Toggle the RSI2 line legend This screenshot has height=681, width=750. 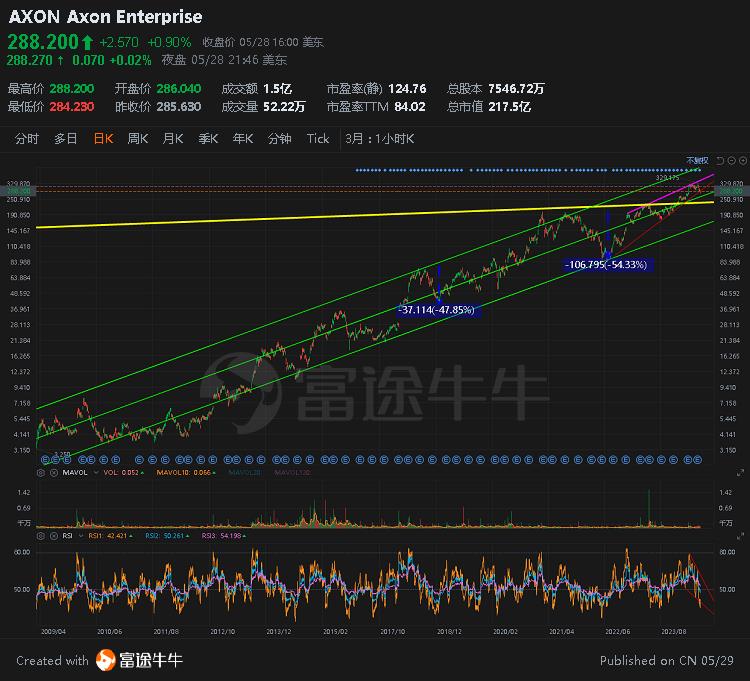[x=167, y=536]
